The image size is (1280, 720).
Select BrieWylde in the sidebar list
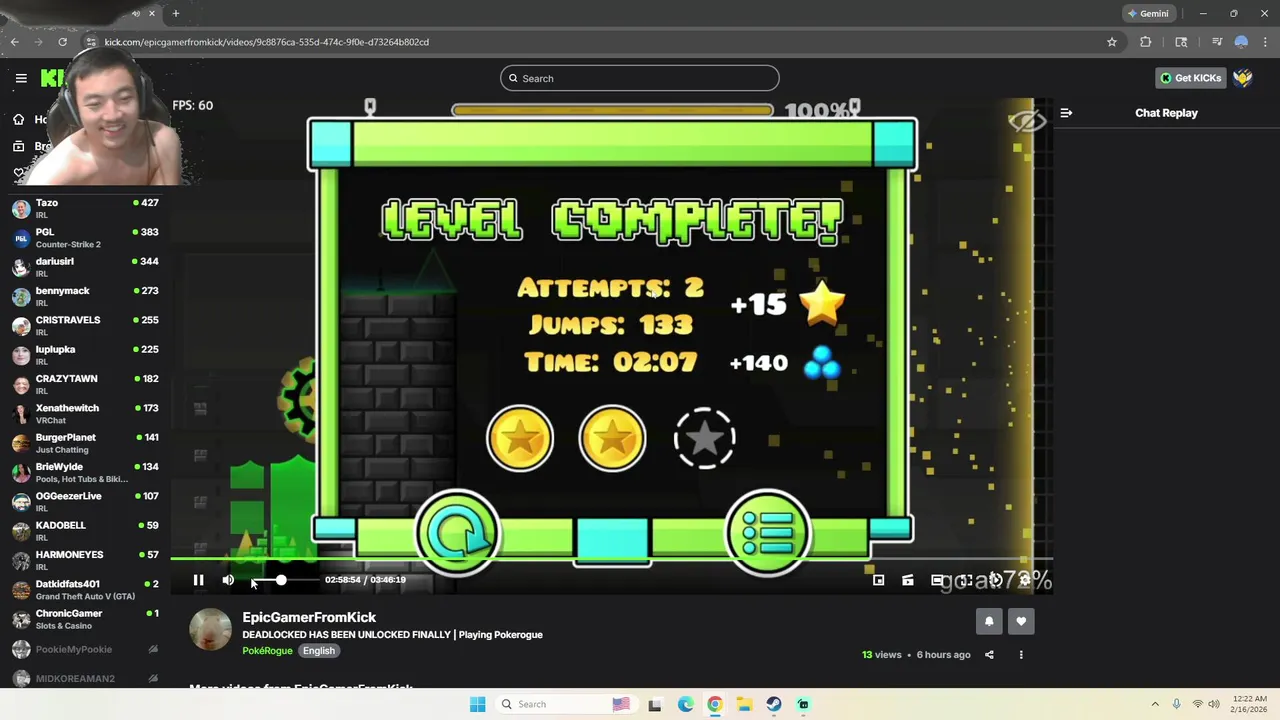(85, 472)
